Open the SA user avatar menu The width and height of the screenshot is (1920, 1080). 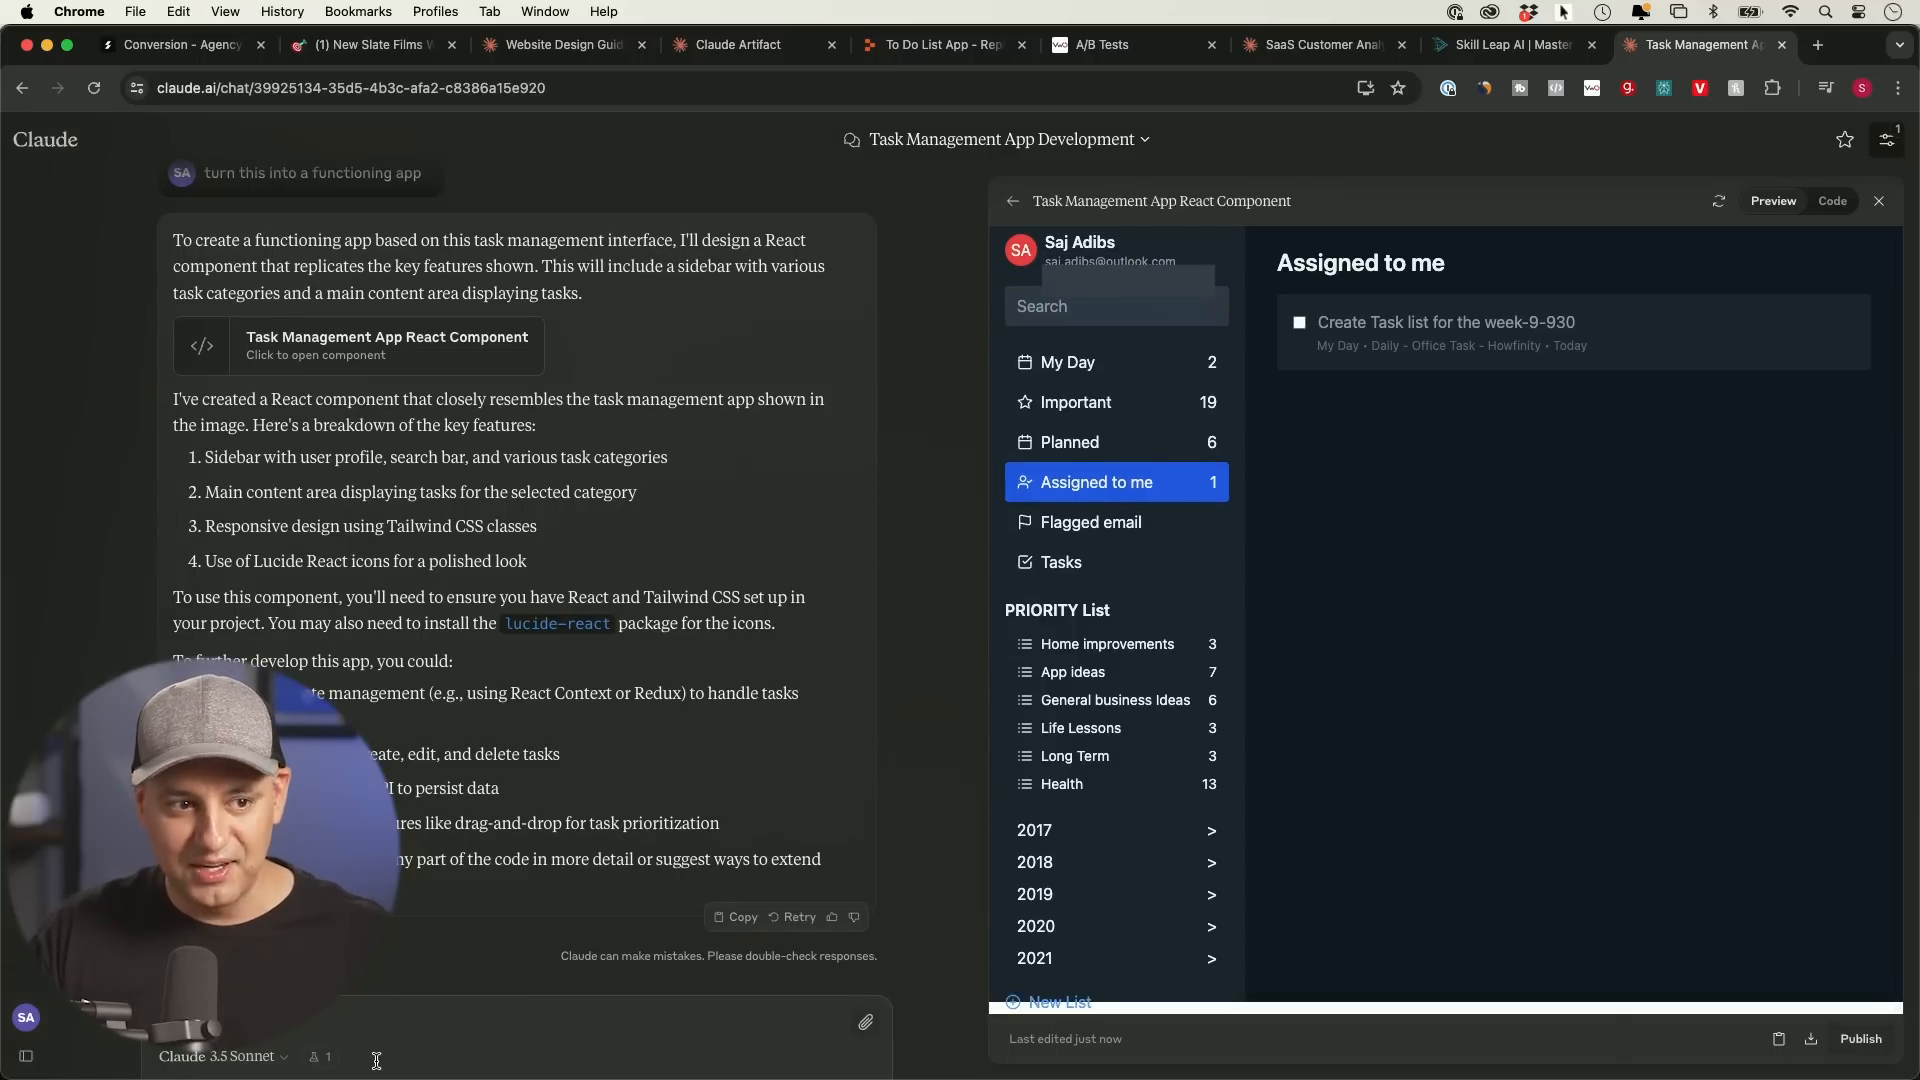[x=26, y=1018]
